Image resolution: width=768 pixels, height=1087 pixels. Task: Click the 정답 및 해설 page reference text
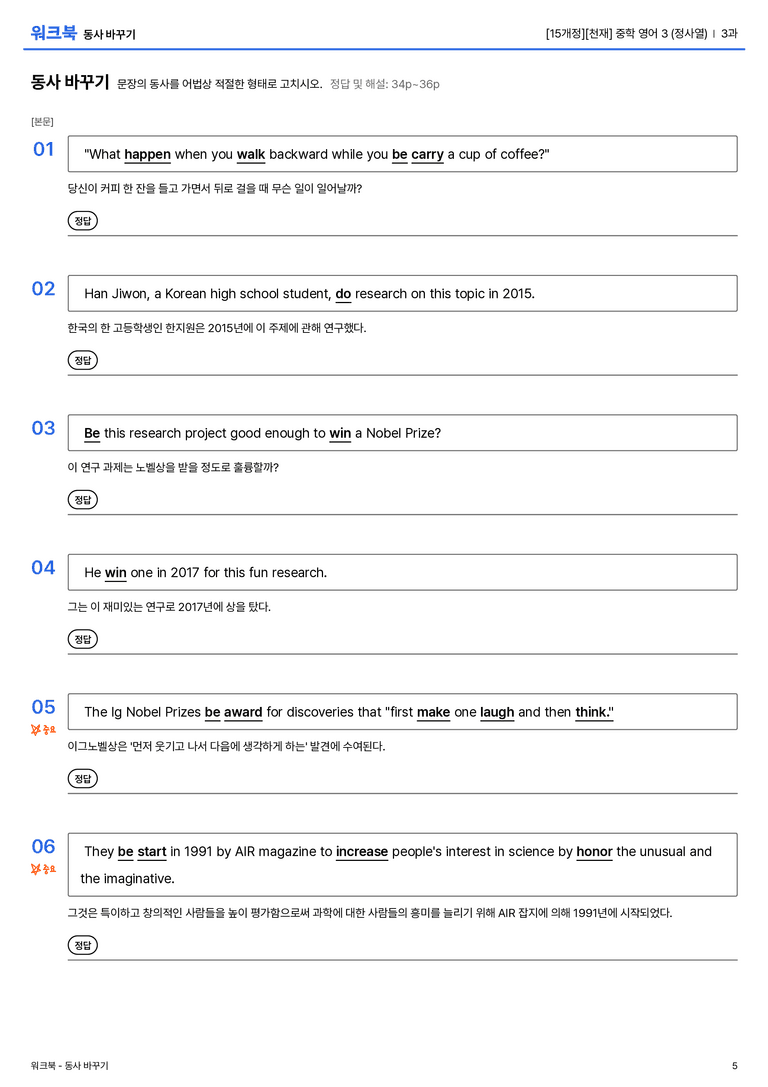[385, 84]
